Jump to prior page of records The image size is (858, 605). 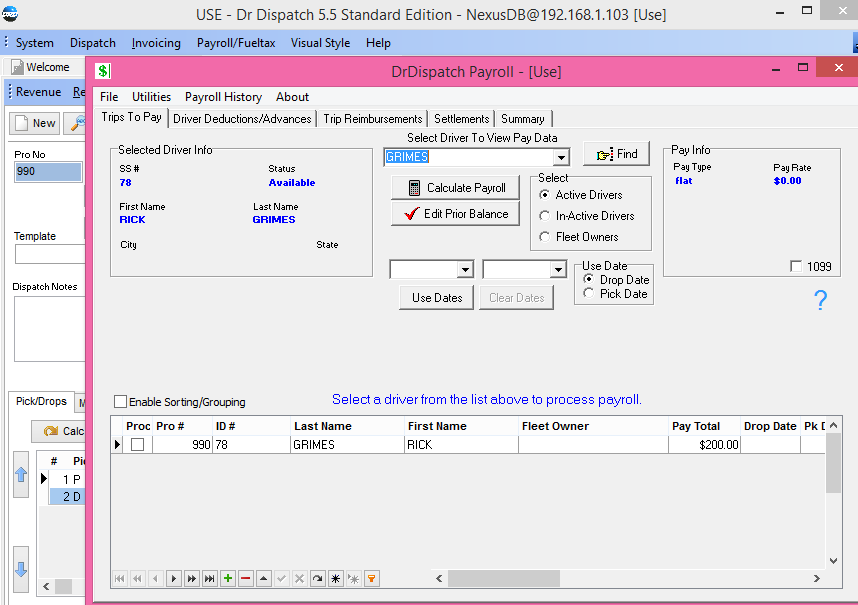point(138,578)
